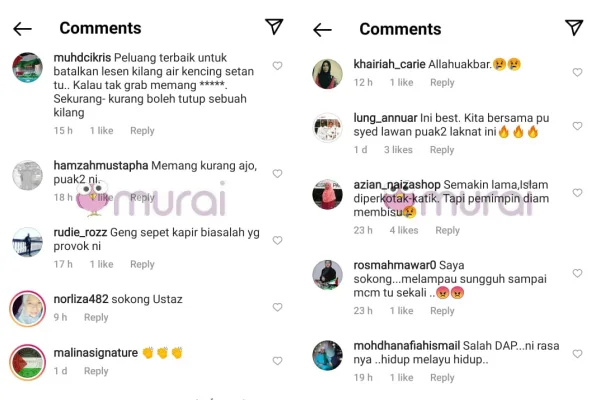View the 3 likes on lung_annuar's comment

point(398,150)
